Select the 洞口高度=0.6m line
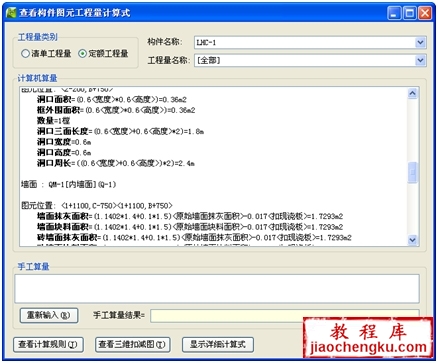 pos(64,153)
